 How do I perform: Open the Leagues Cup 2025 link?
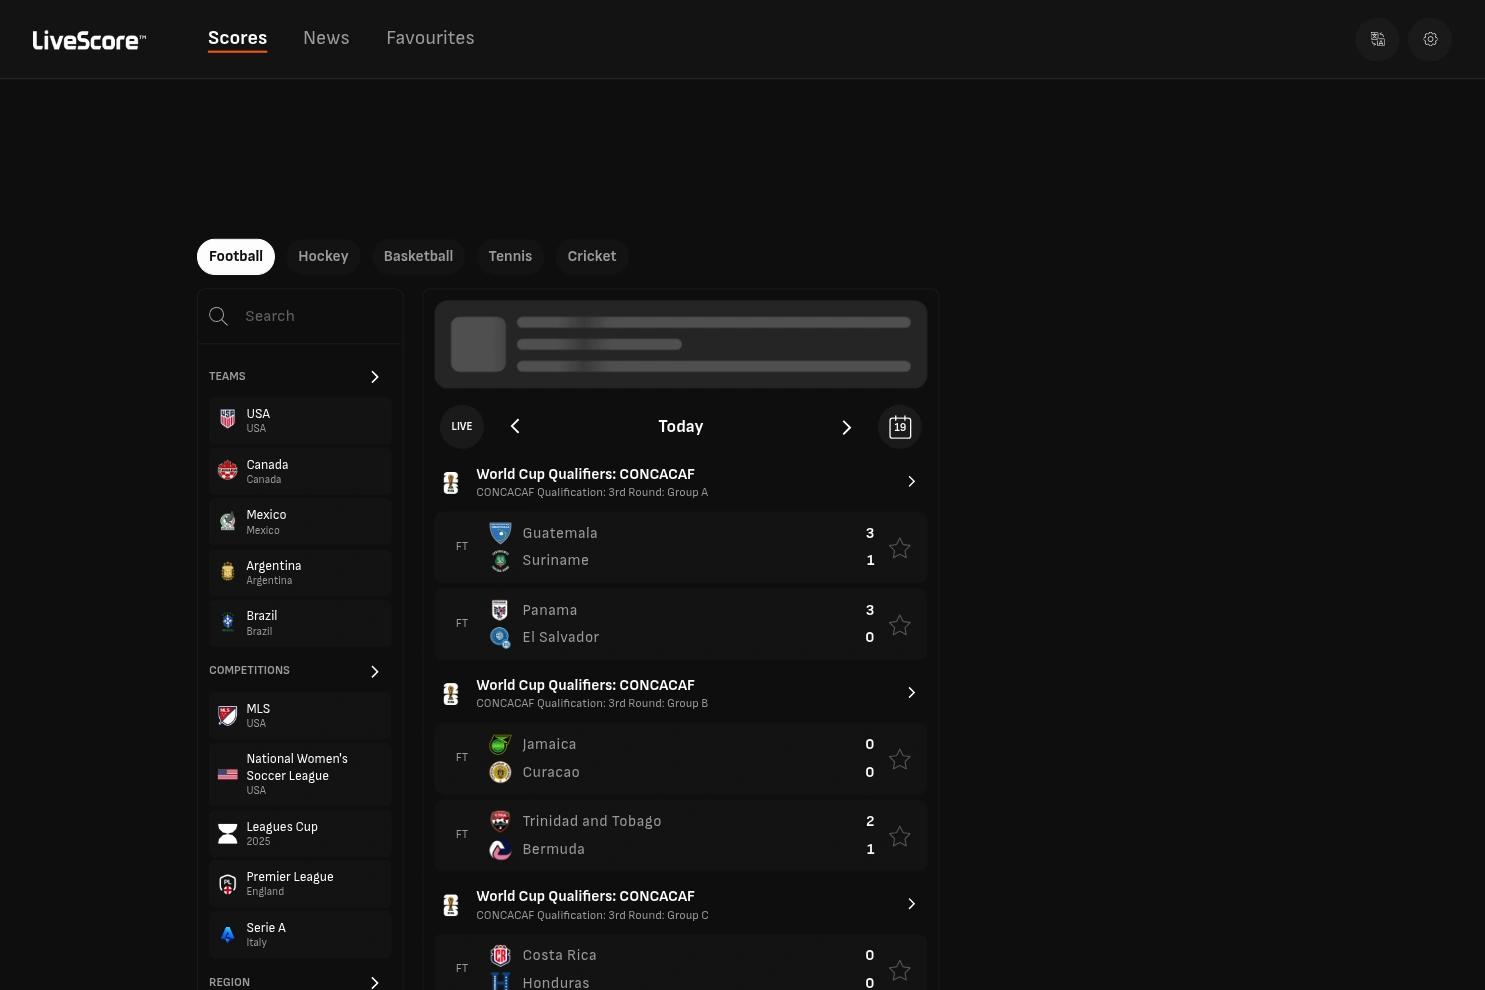(300, 833)
